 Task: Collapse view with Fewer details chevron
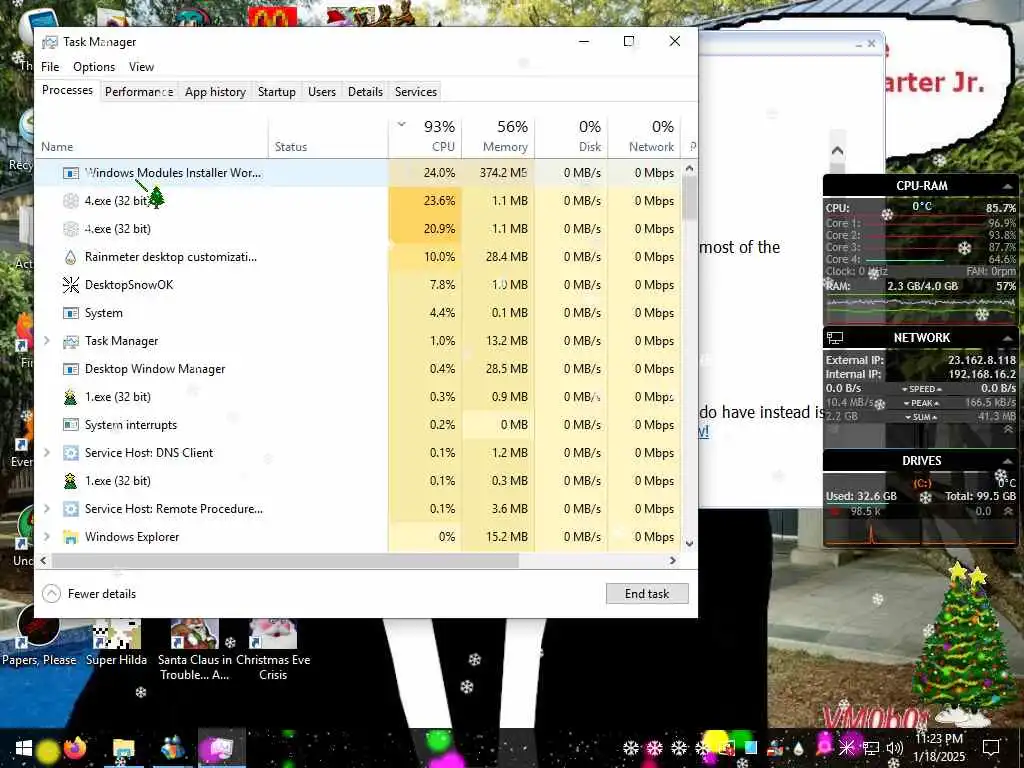click(x=52, y=594)
